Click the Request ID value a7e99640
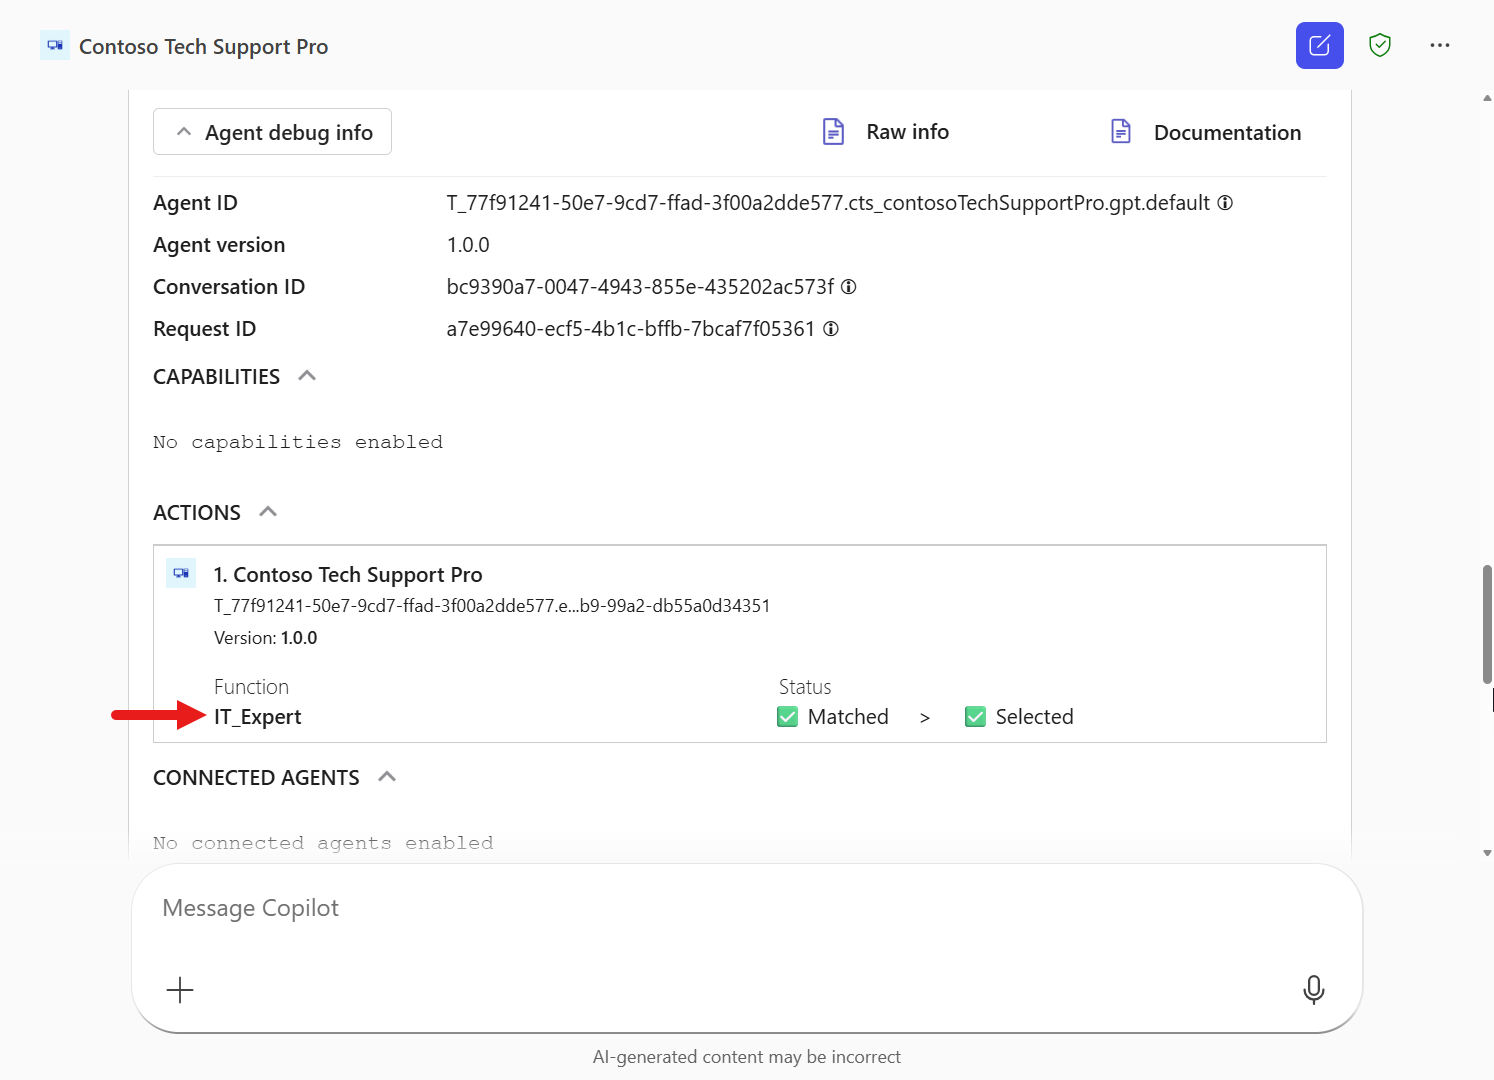This screenshot has height=1080, width=1494. tap(631, 329)
